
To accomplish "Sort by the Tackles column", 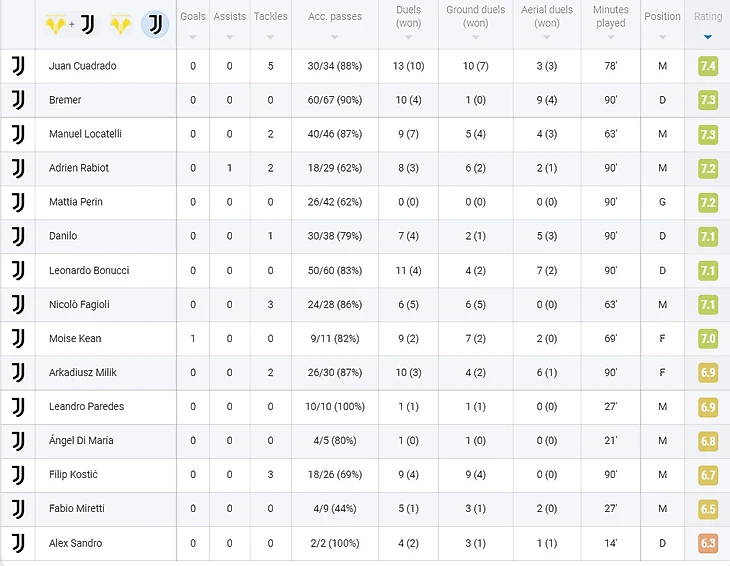I will pos(270,37).
